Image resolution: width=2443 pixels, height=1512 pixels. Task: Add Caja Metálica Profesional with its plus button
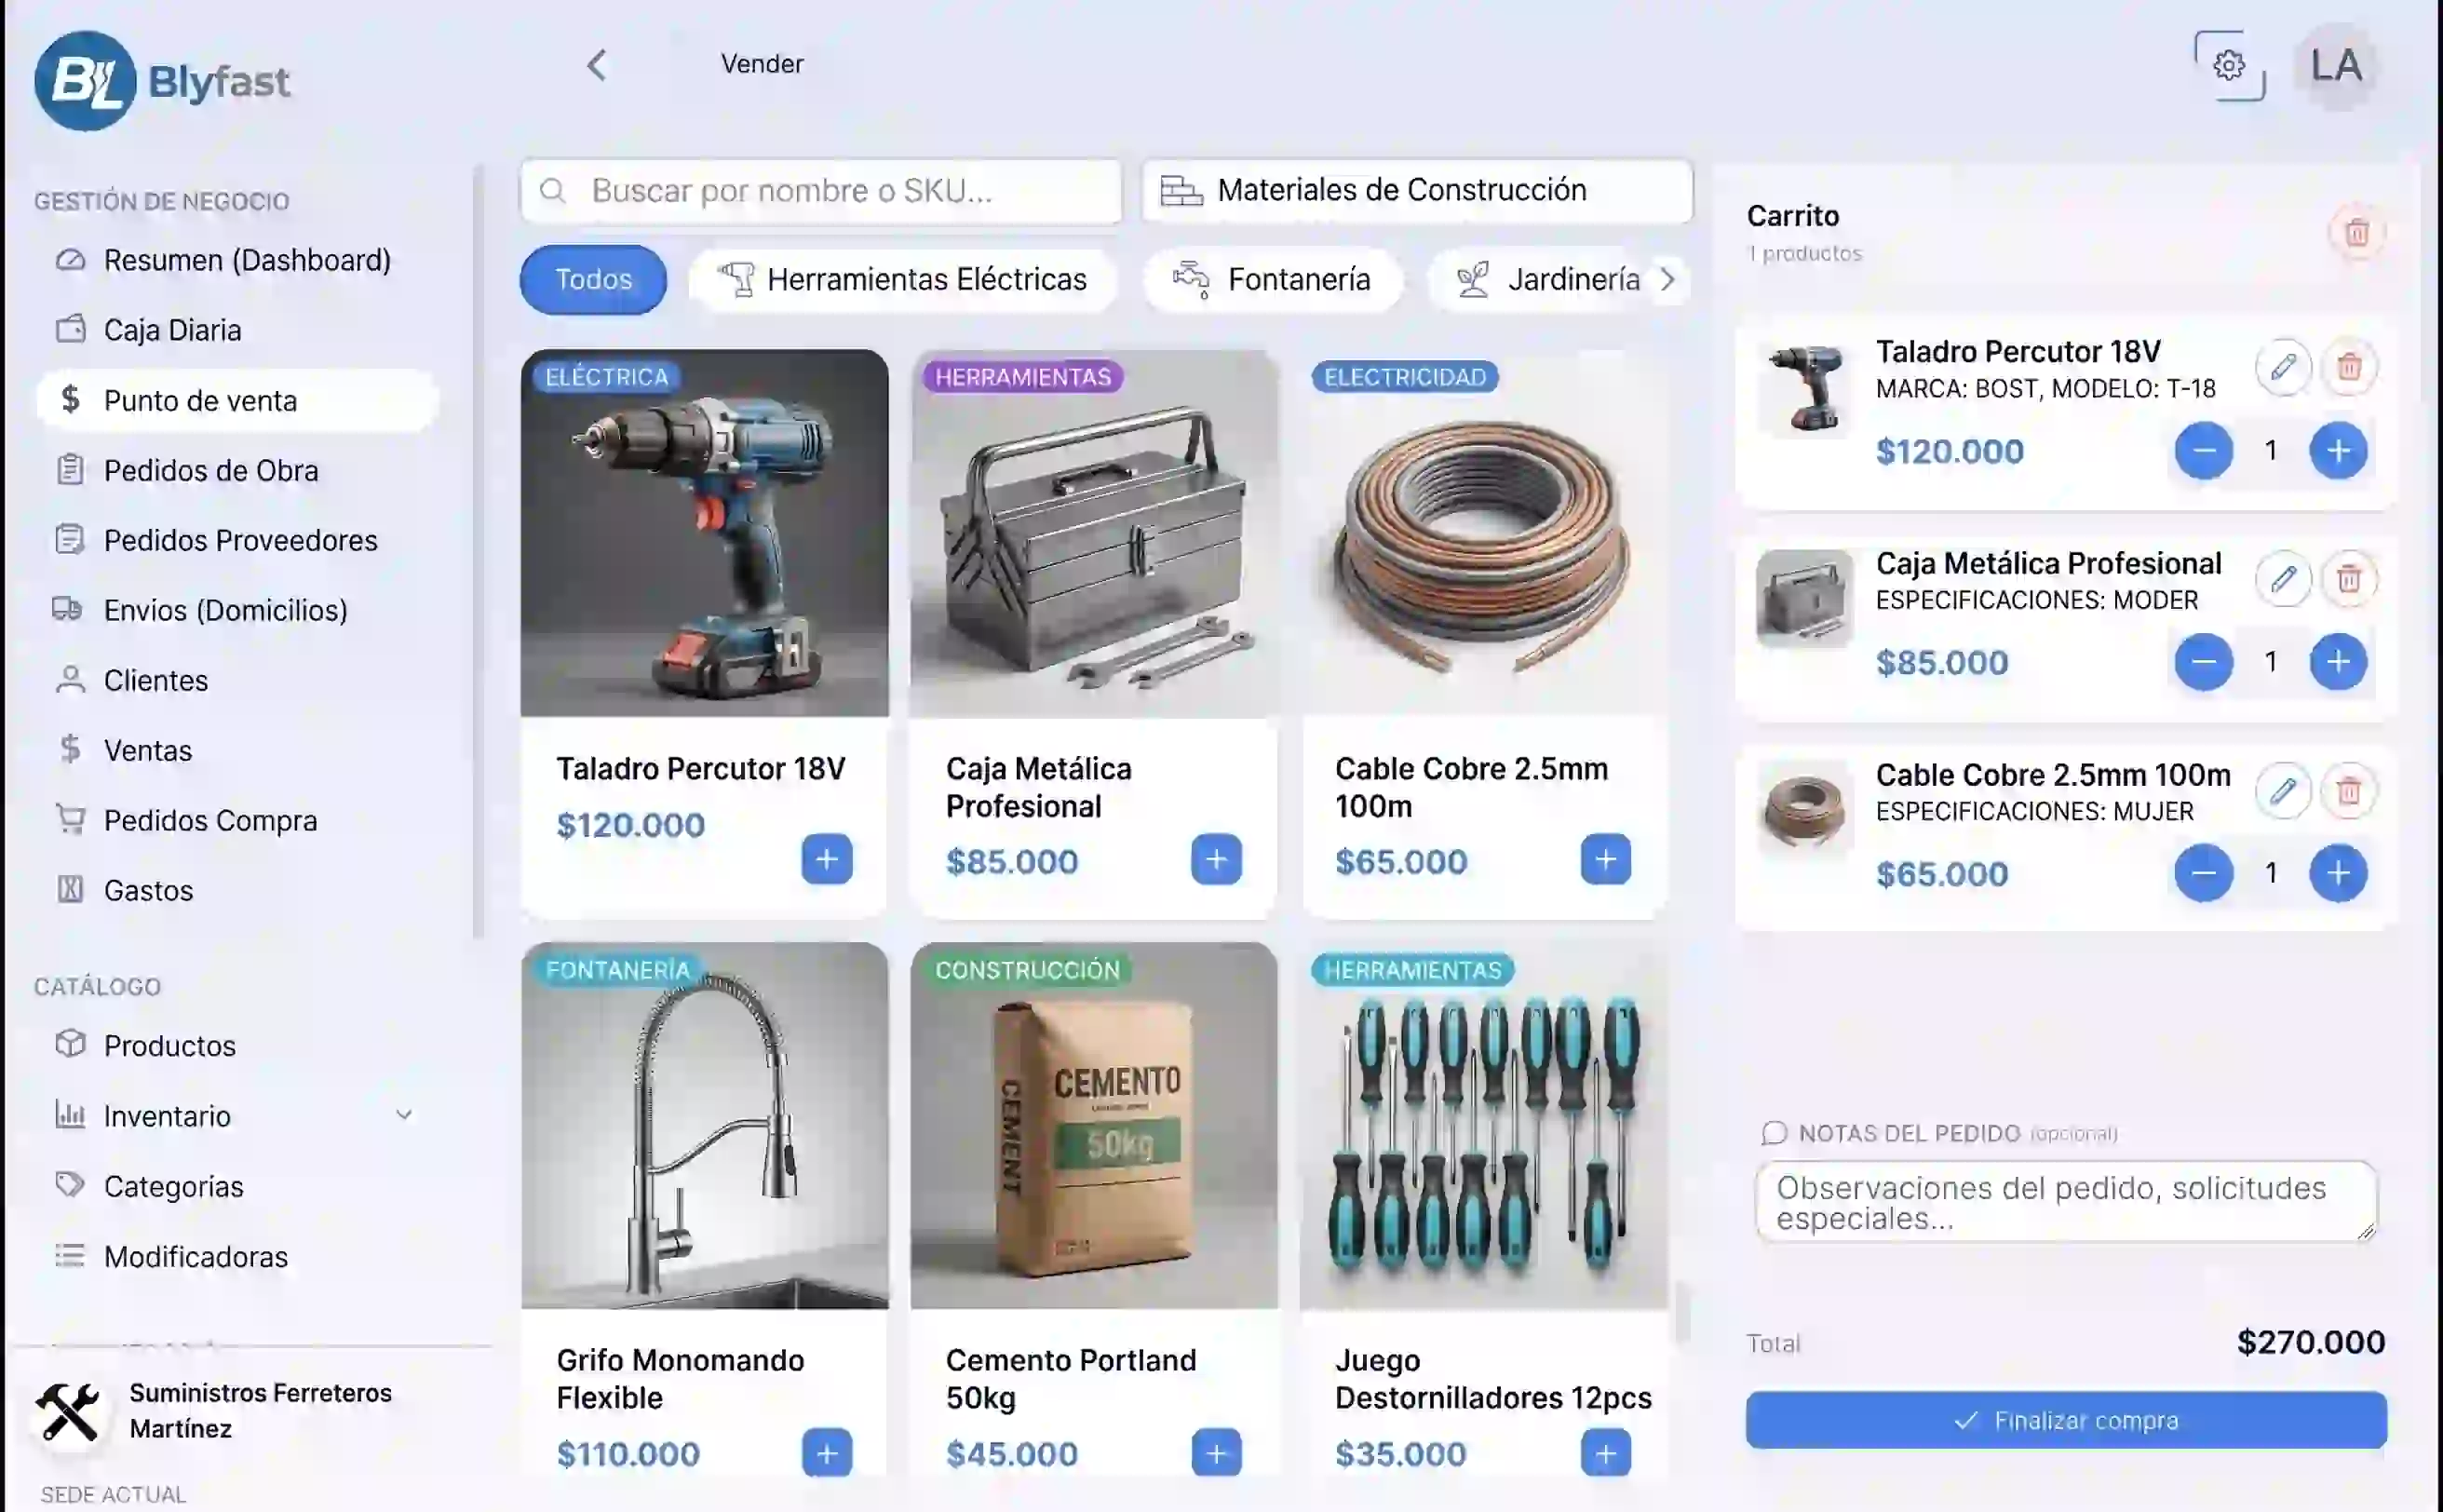click(x=1216, y=859)
